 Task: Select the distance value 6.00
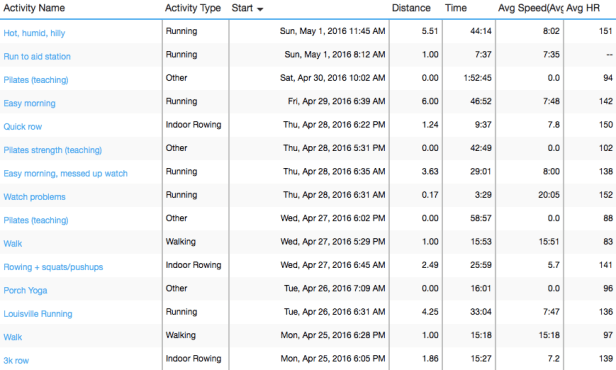coord(430,101)
